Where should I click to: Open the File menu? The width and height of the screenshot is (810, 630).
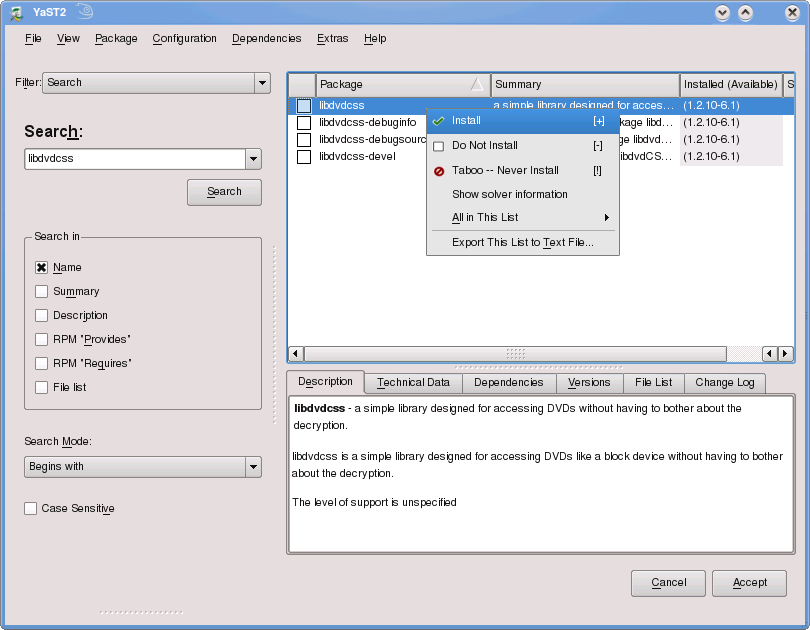(x=33, y=39)
